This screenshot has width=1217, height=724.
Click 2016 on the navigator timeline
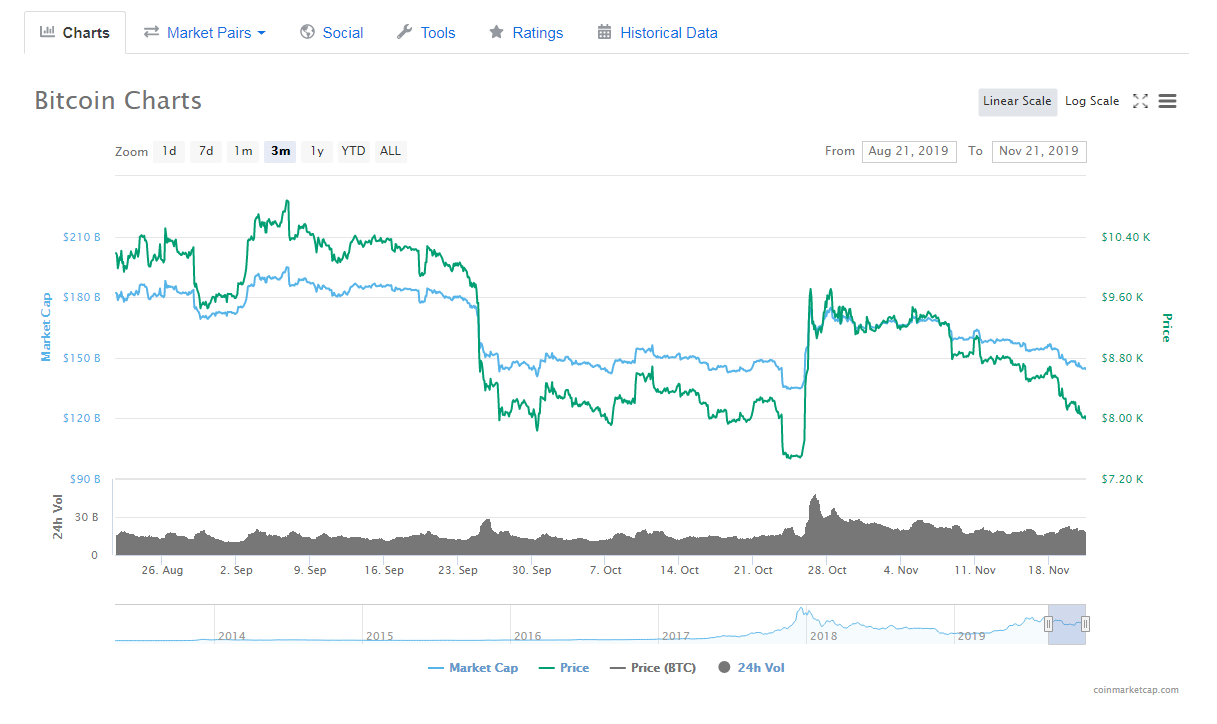[527, 636]
